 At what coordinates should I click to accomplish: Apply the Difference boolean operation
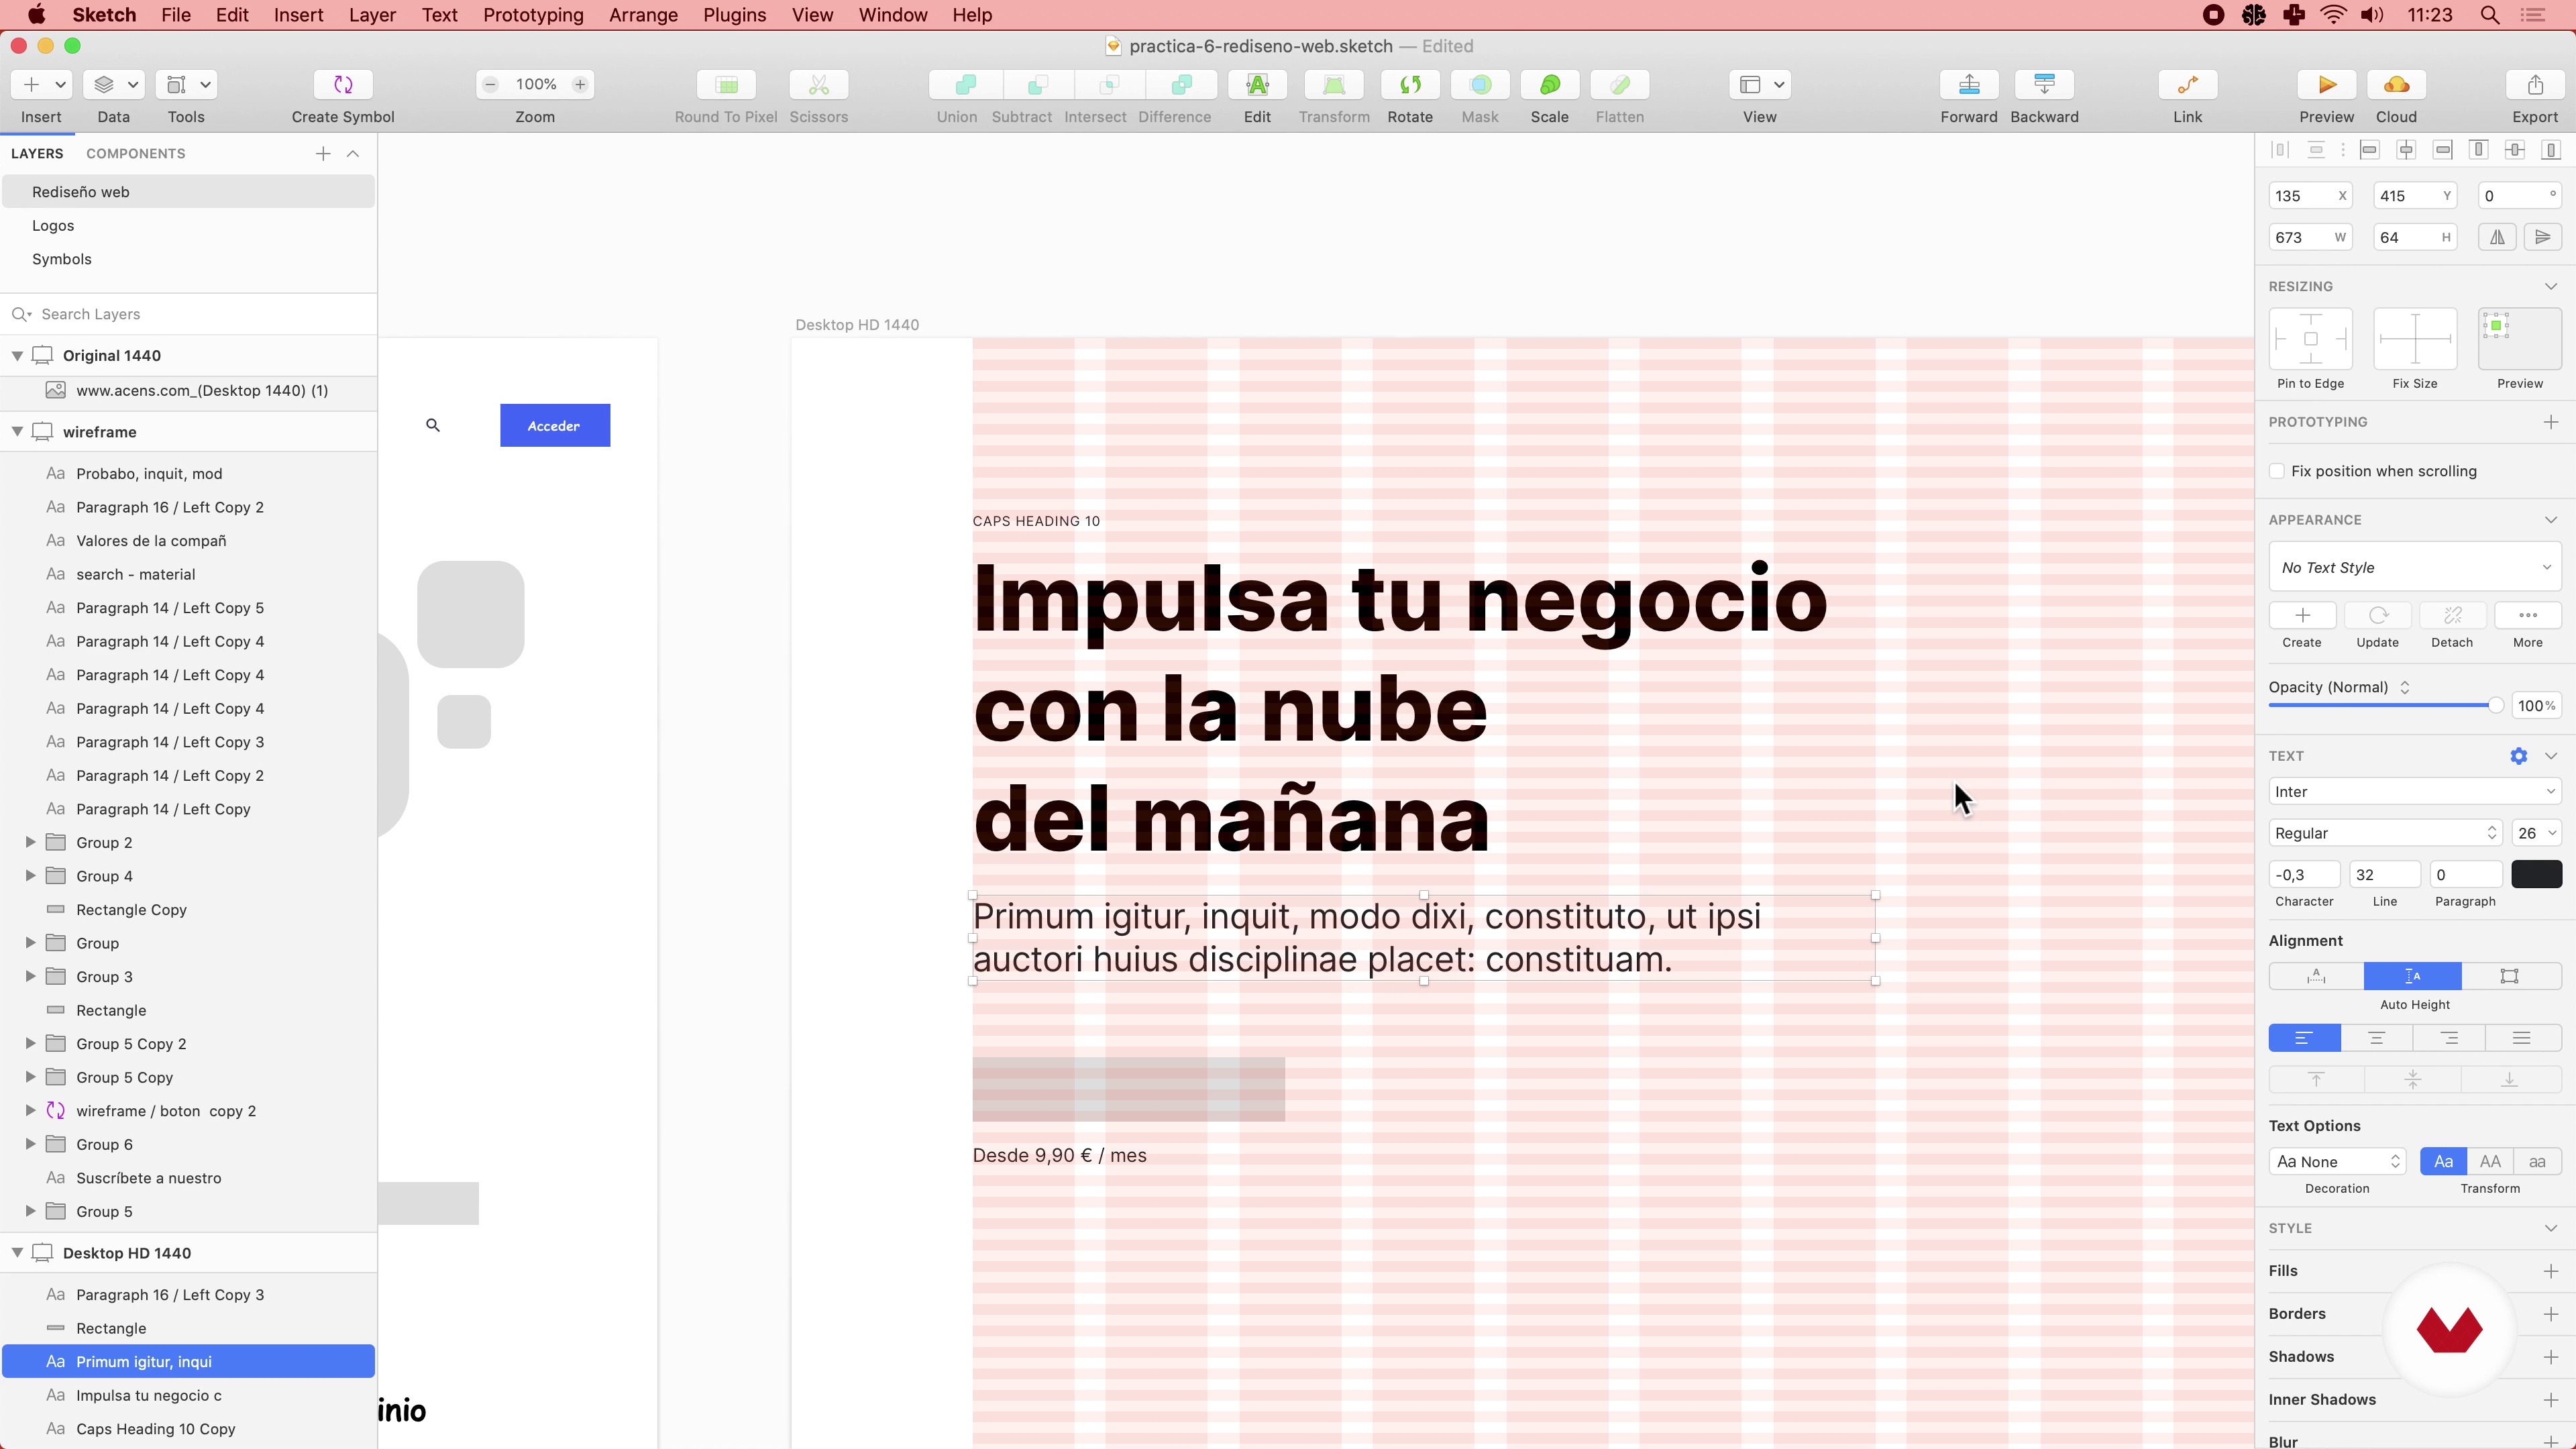[x=1181, y=85]
